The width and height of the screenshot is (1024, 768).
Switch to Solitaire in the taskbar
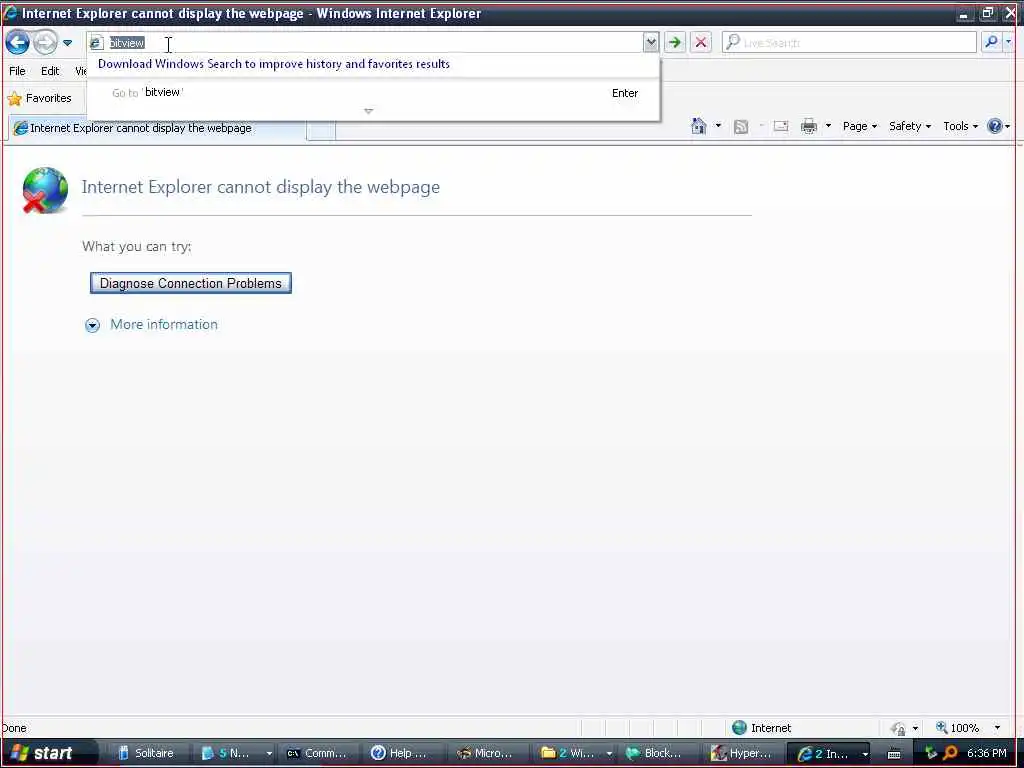click(147, 753)
